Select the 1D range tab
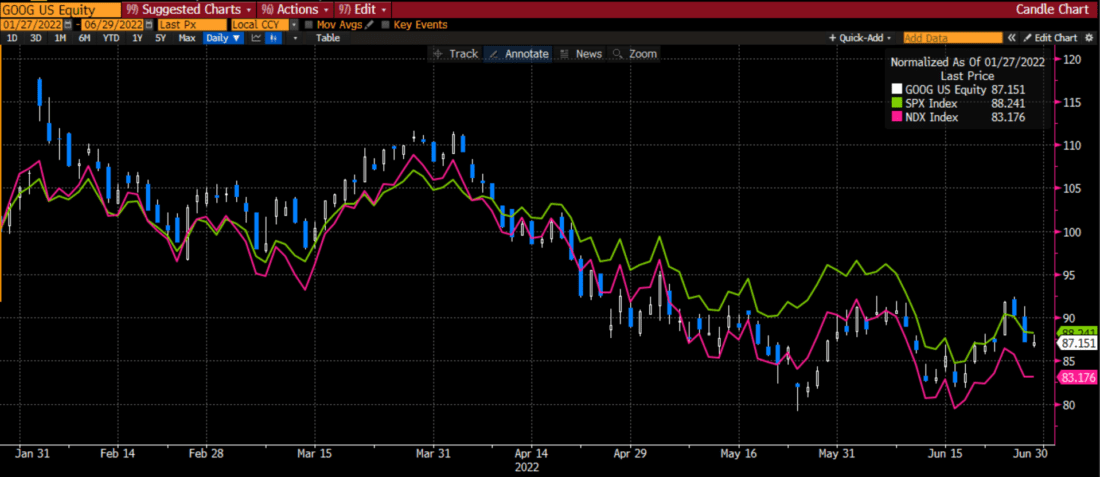1100x477 pixels. click(12, 38)
